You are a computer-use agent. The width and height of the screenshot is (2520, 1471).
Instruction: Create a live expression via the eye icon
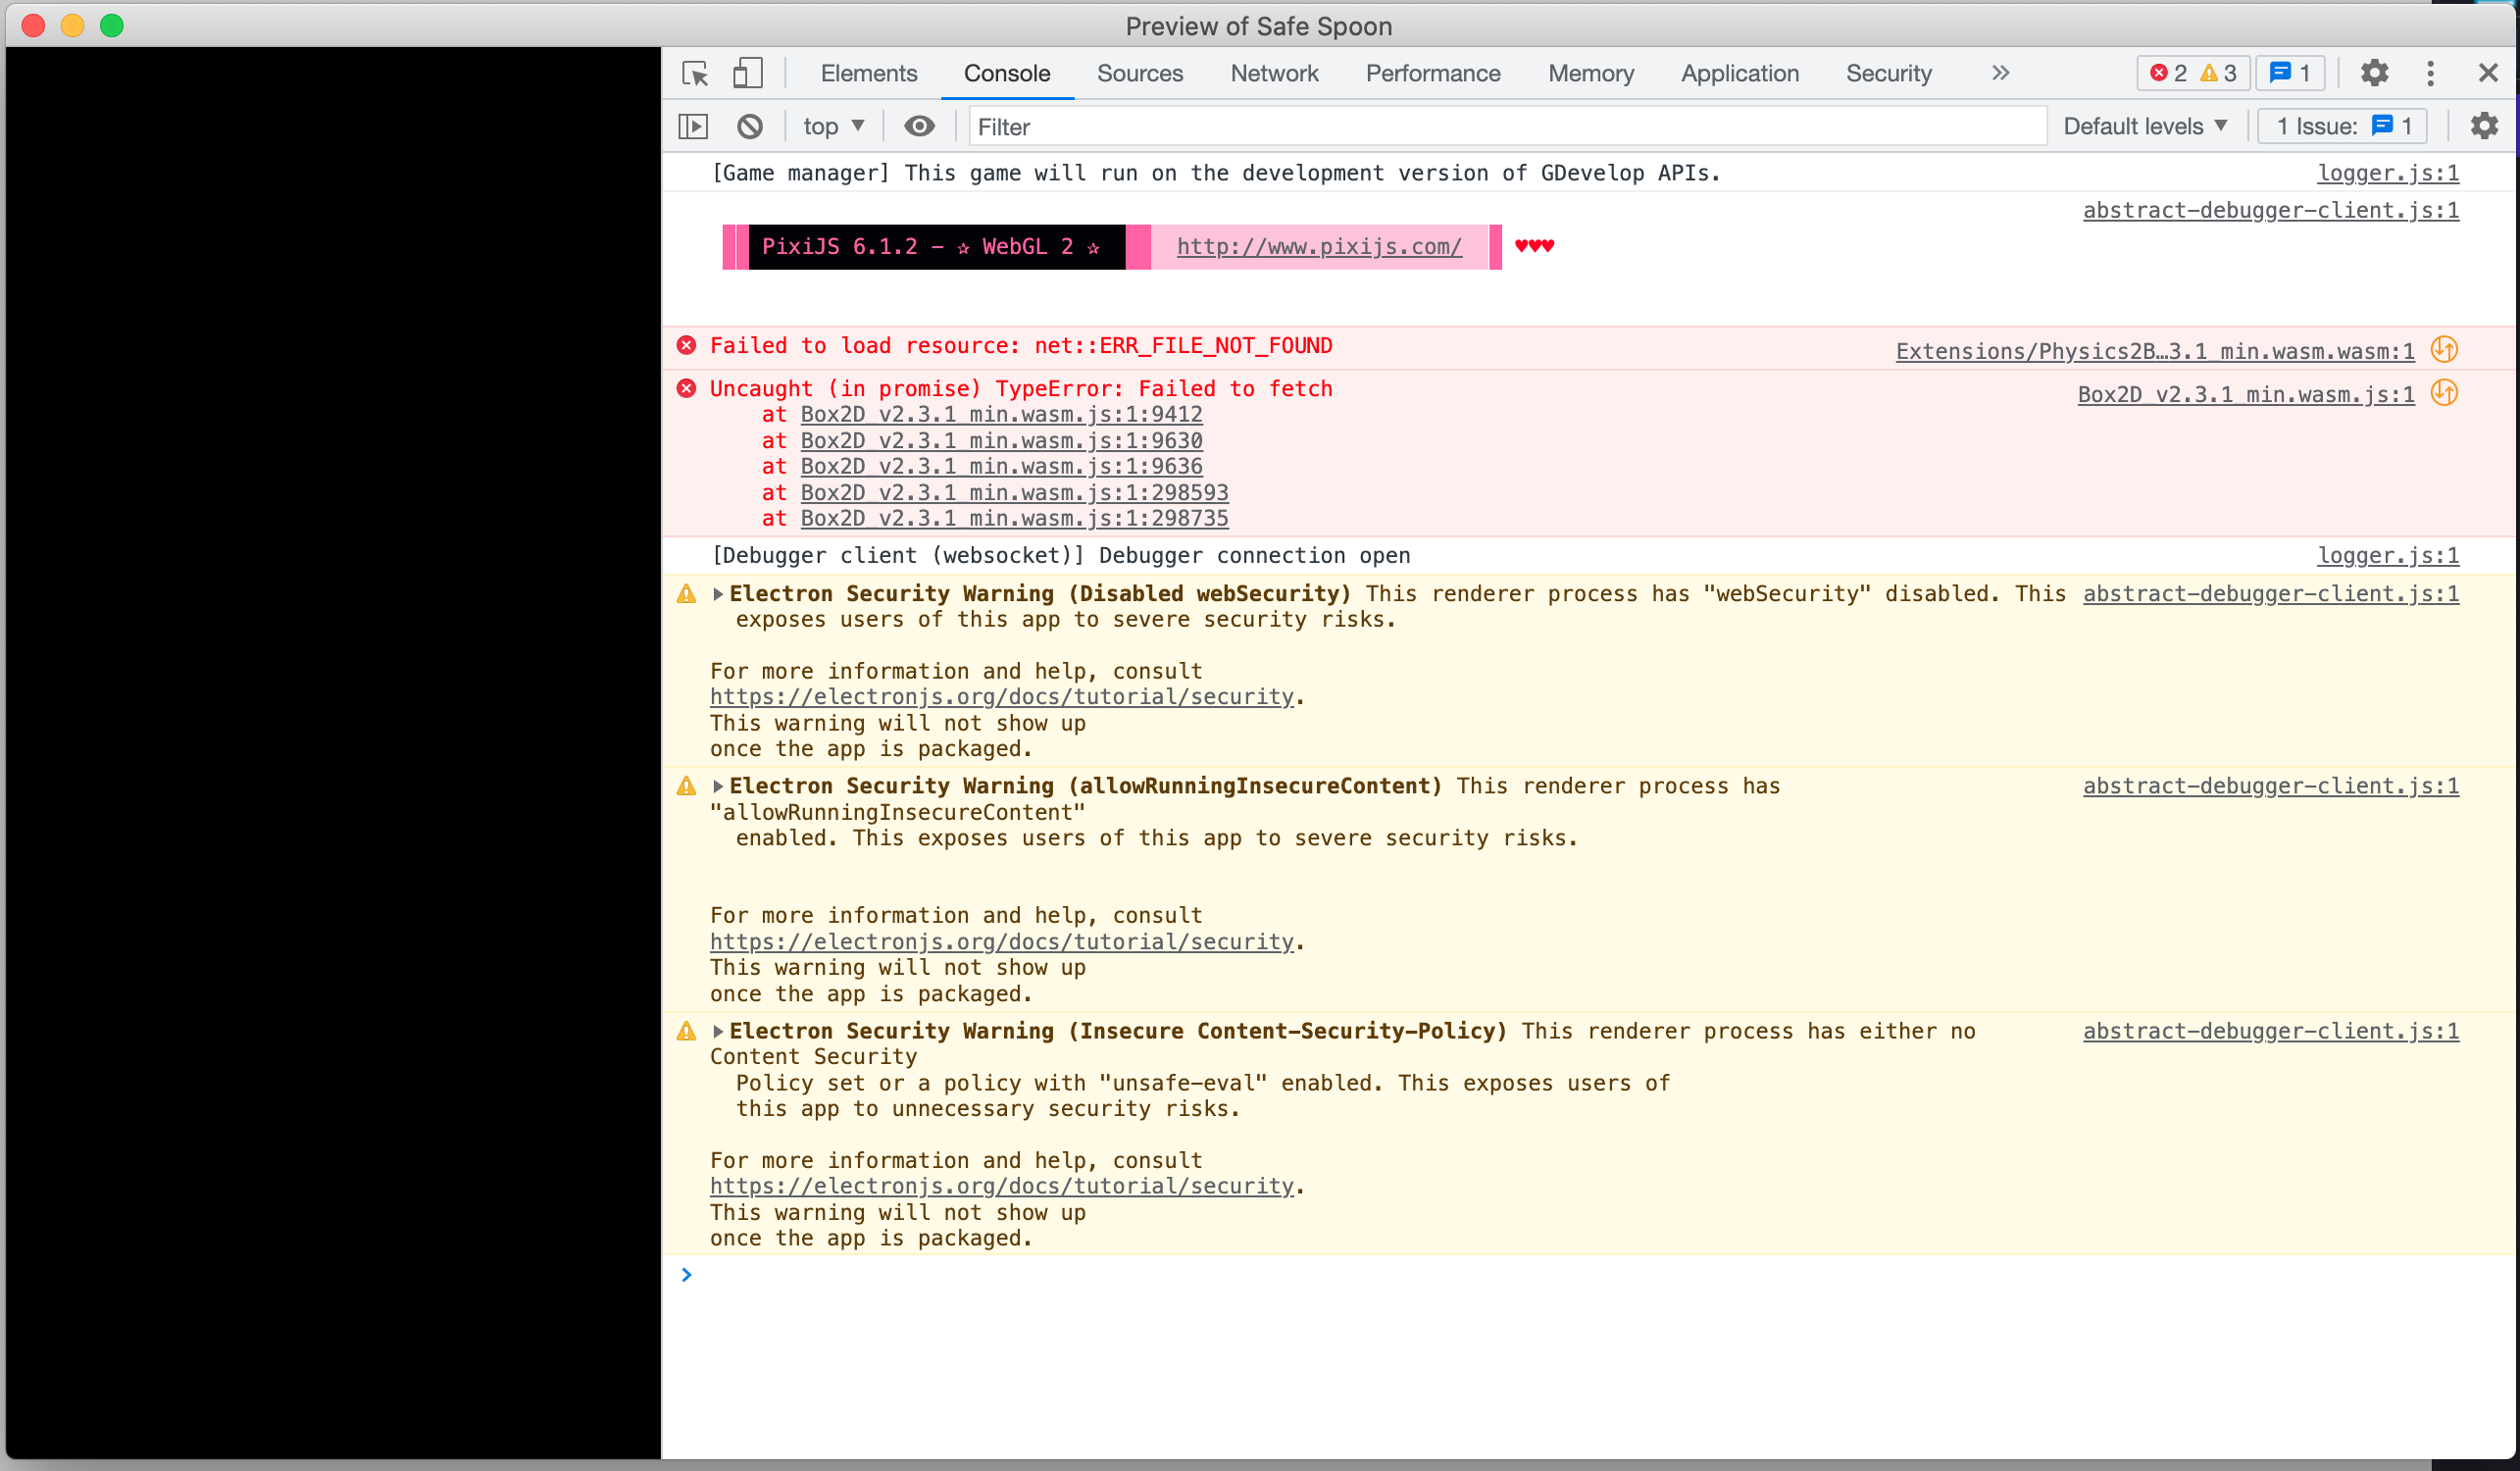point(919,126)
